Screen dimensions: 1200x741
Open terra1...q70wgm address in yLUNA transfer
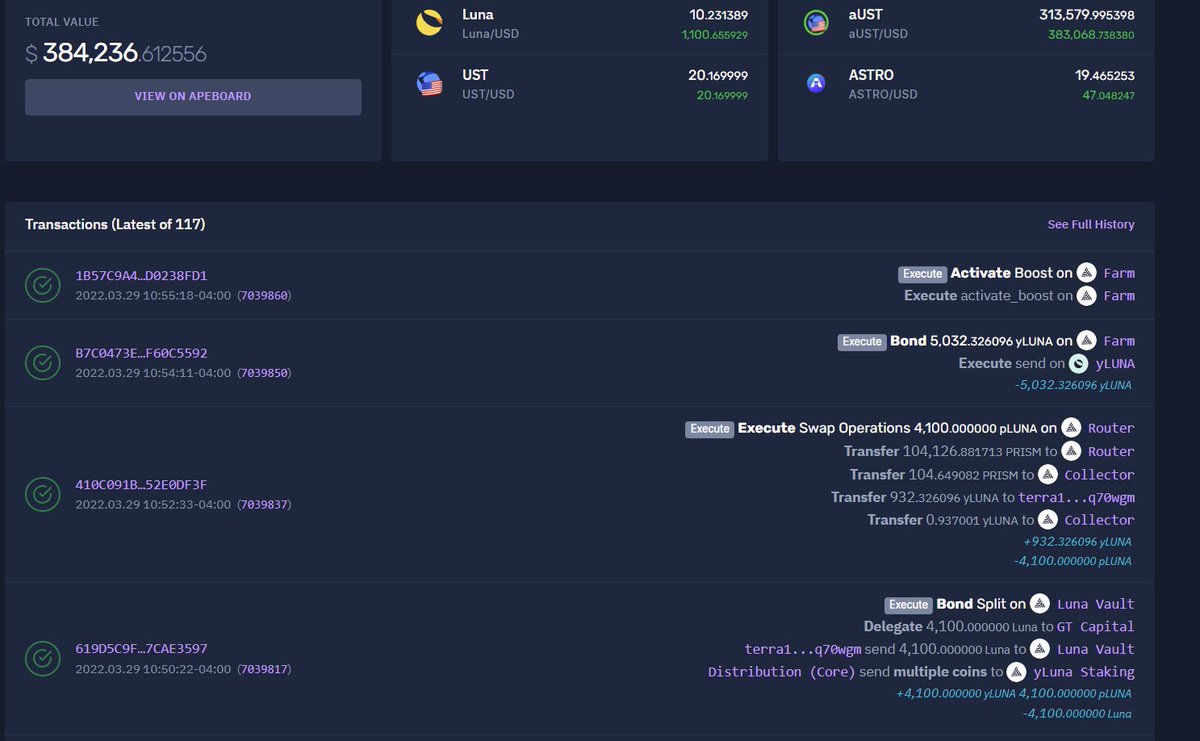coord(1076,497)
